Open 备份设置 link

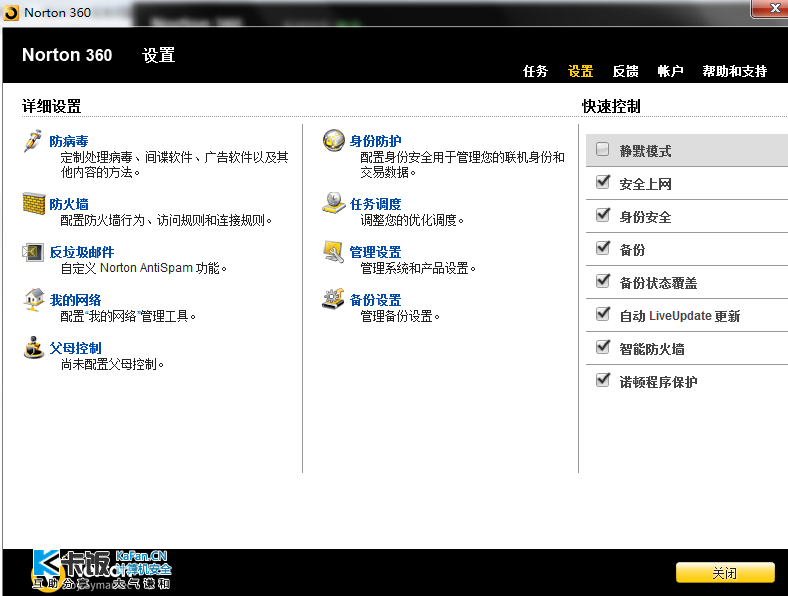(375, 300)
